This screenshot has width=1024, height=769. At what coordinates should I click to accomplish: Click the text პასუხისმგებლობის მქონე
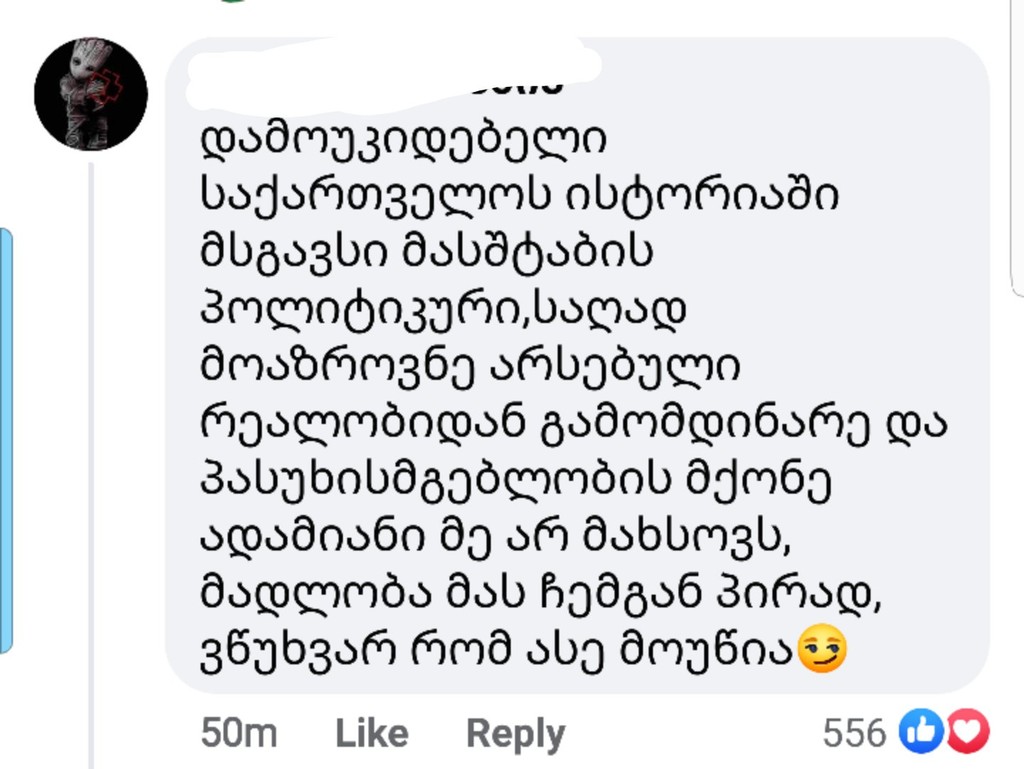point(516,481)
